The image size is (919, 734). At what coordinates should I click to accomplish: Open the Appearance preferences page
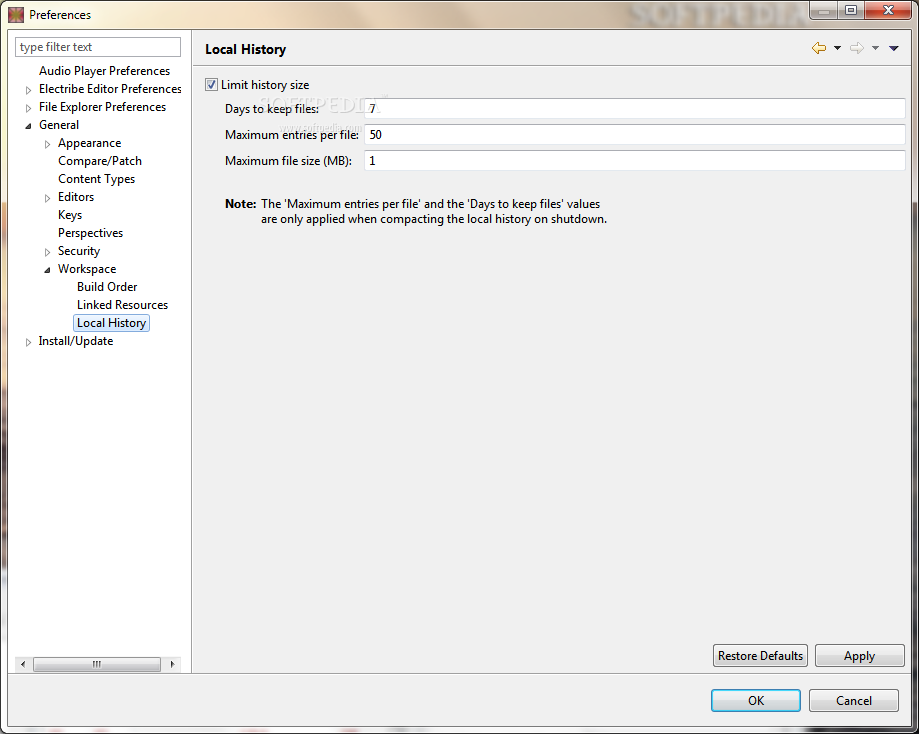(89, 143)
